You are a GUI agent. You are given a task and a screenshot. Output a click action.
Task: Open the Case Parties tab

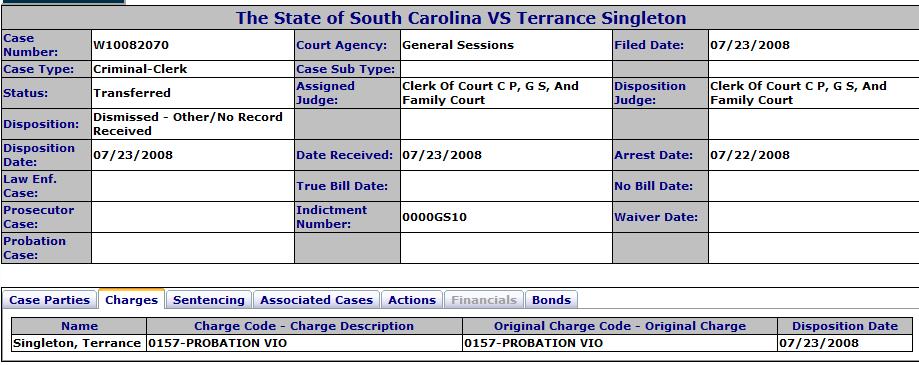point(49,300)
